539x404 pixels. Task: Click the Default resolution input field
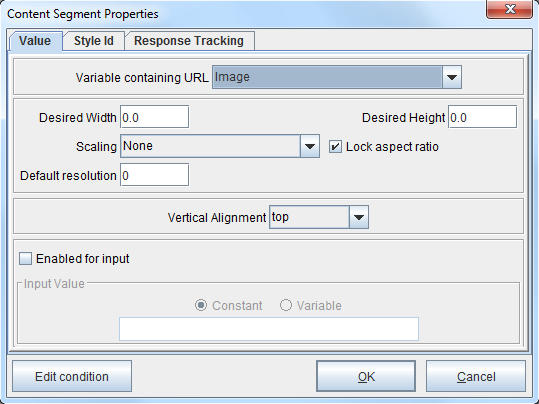click(154, 175)
